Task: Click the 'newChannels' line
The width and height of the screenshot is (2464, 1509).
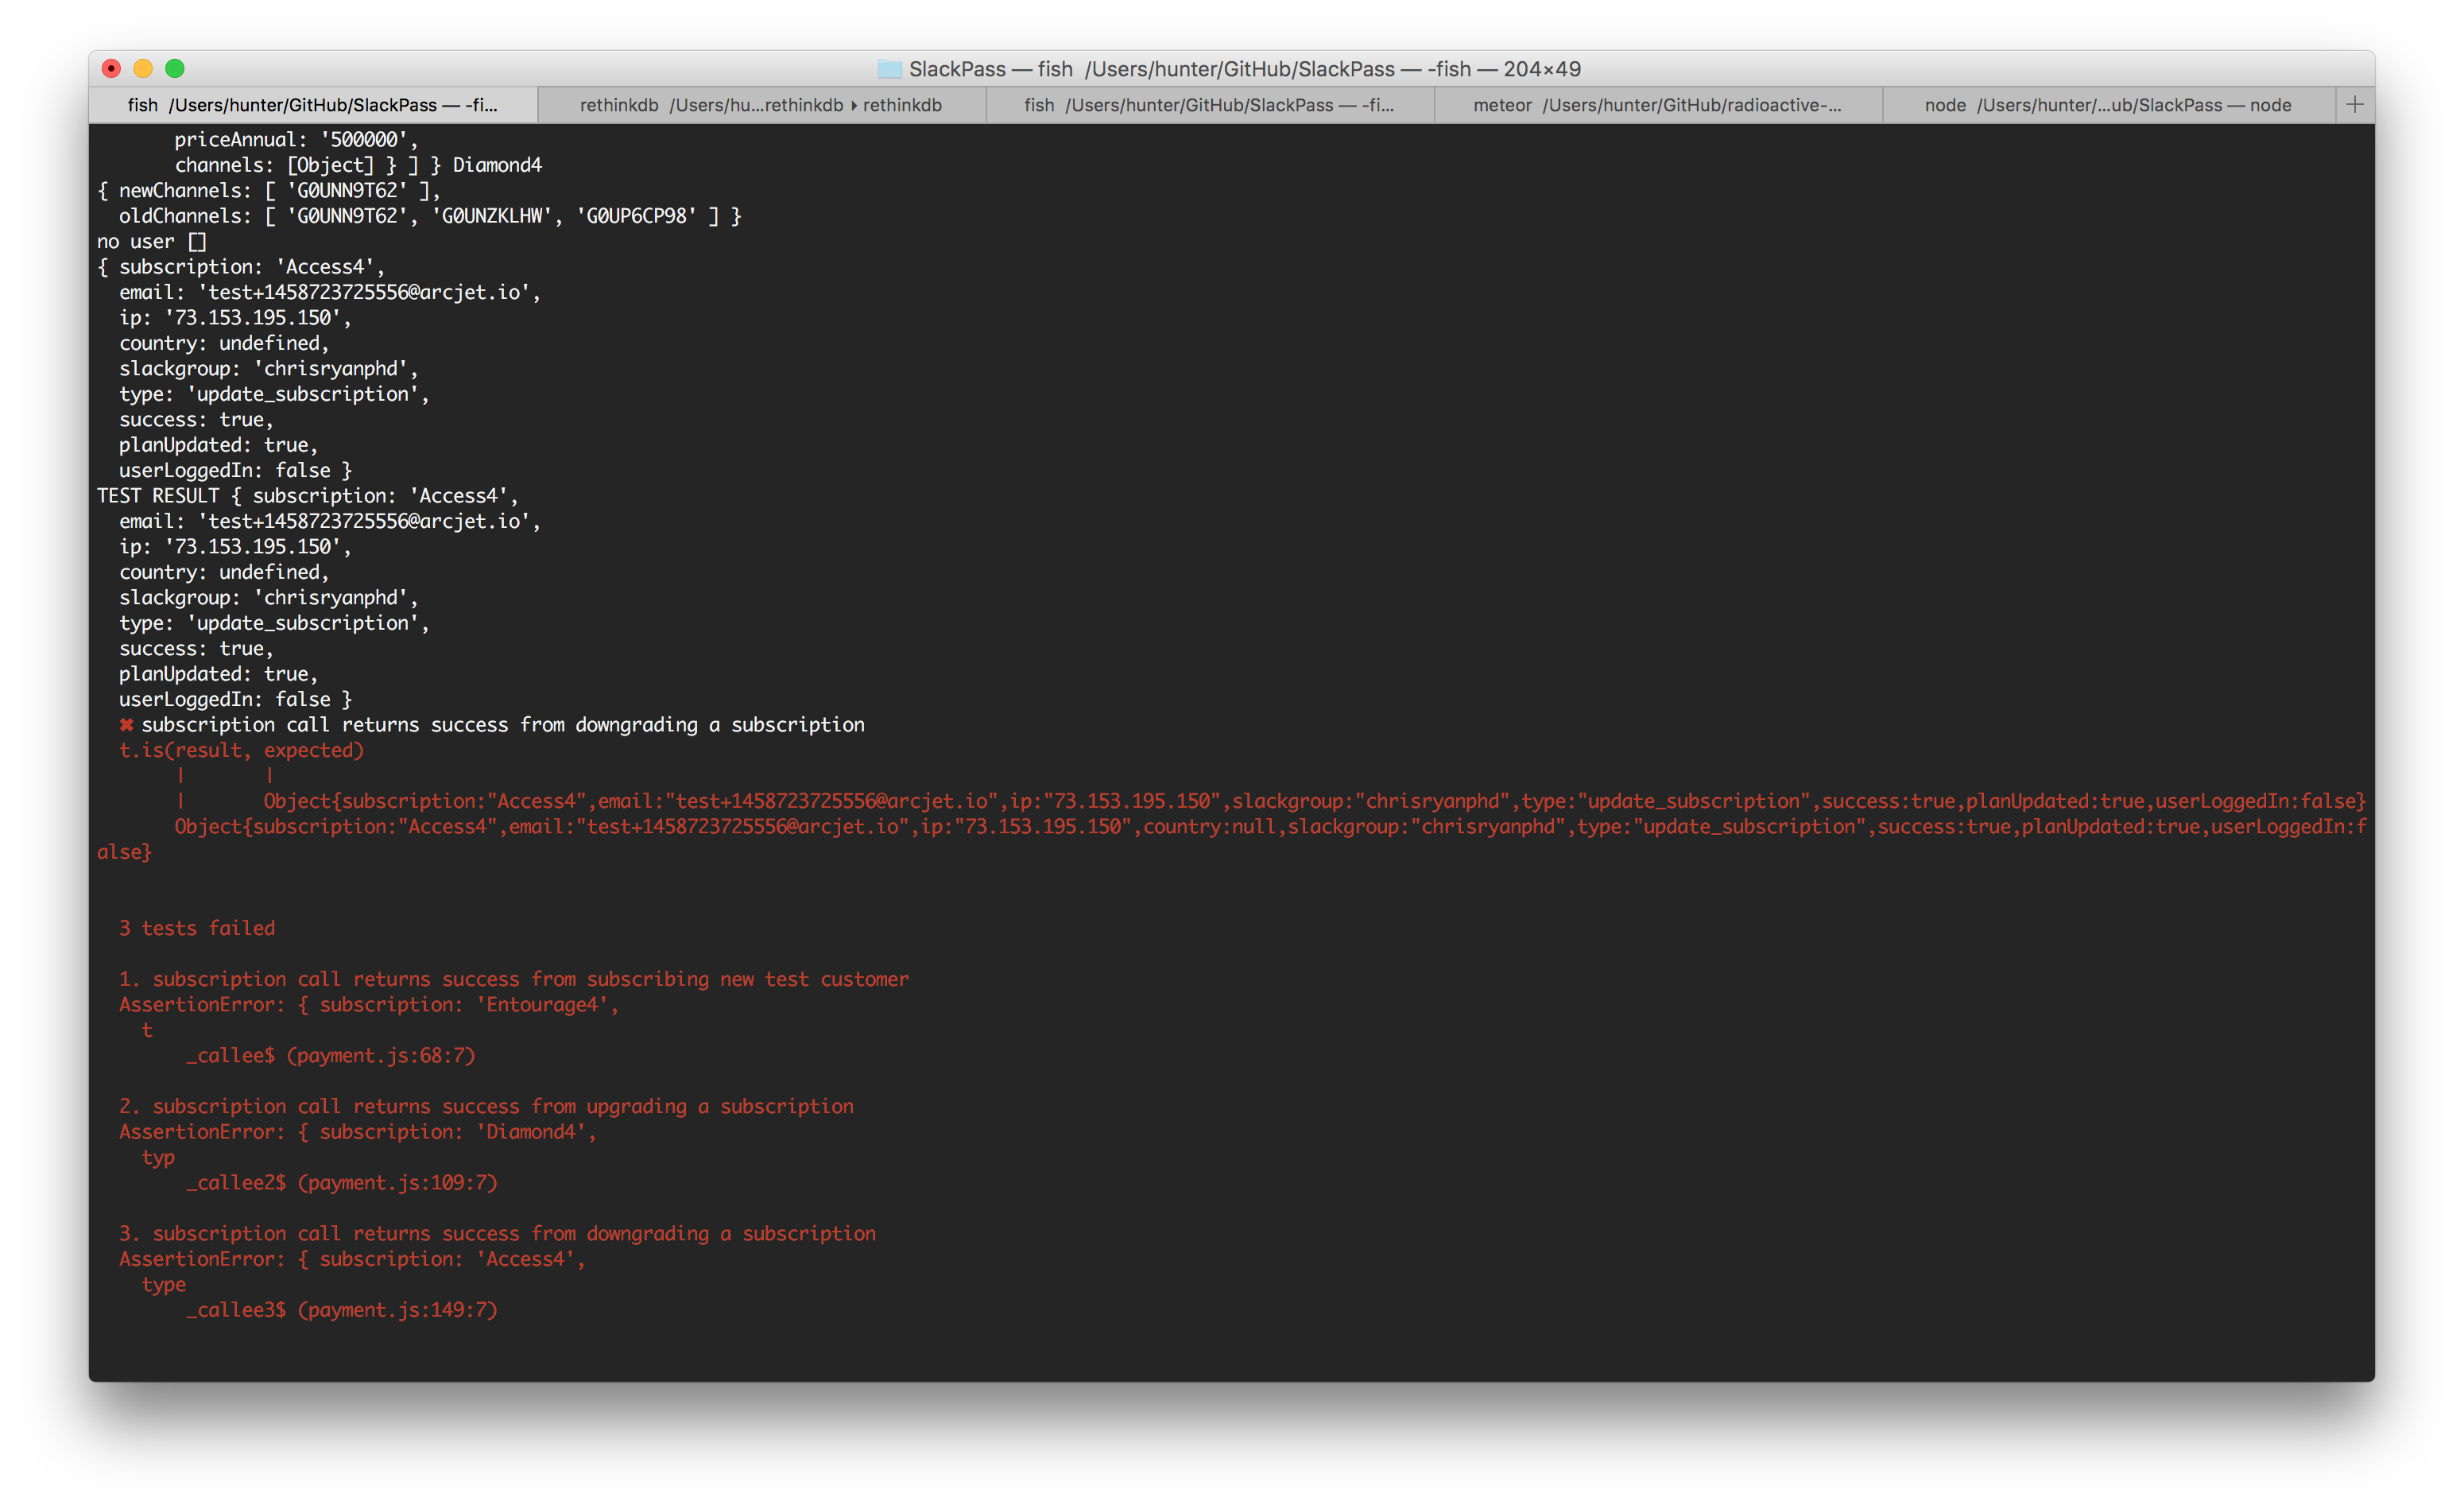Action: 269,190
